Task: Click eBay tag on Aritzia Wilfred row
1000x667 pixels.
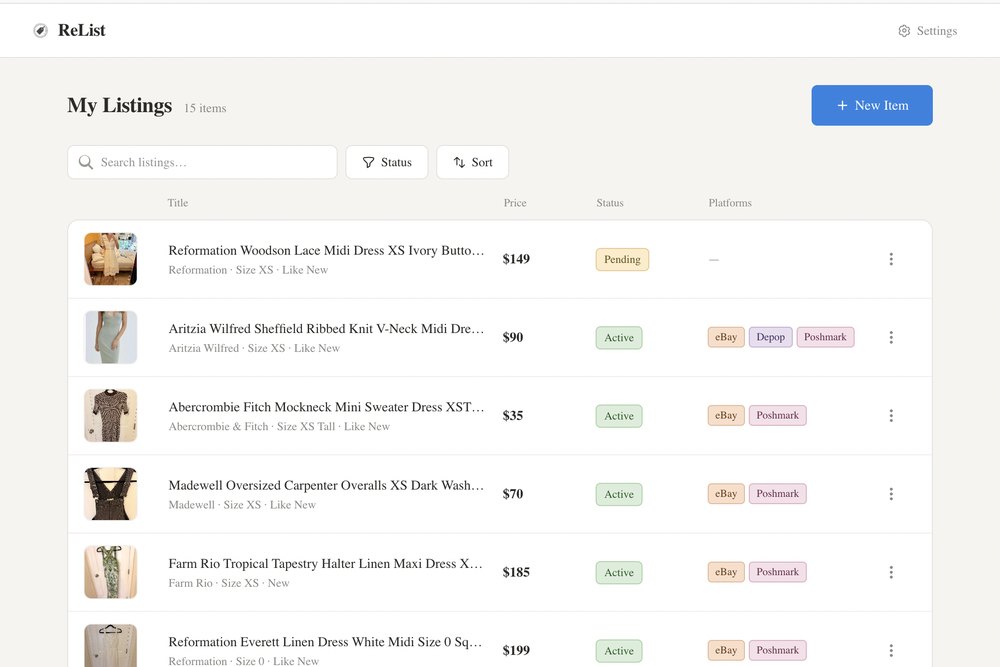Action: [x=726, y=337]
